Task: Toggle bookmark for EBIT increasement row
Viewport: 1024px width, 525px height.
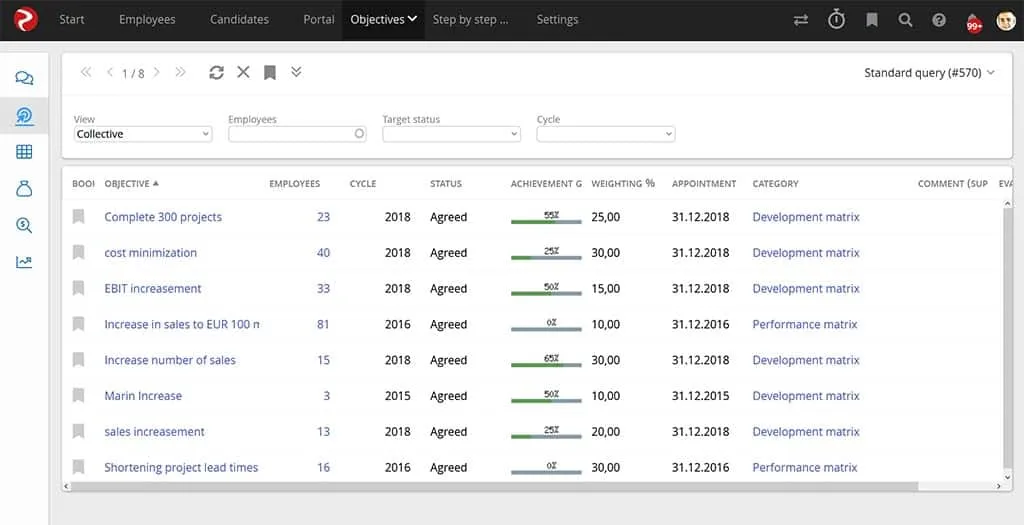Action: click(x=79, y=289)
